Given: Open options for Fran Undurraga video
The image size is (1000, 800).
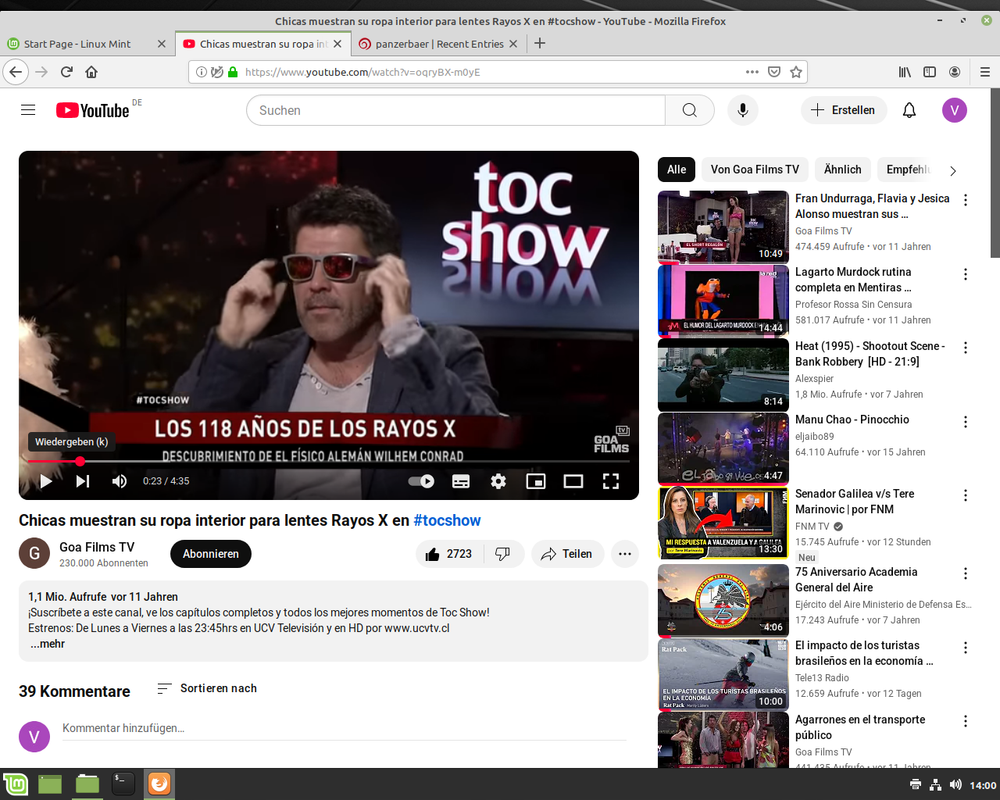Looking at the screenshot, I should (x=966, y=200).
